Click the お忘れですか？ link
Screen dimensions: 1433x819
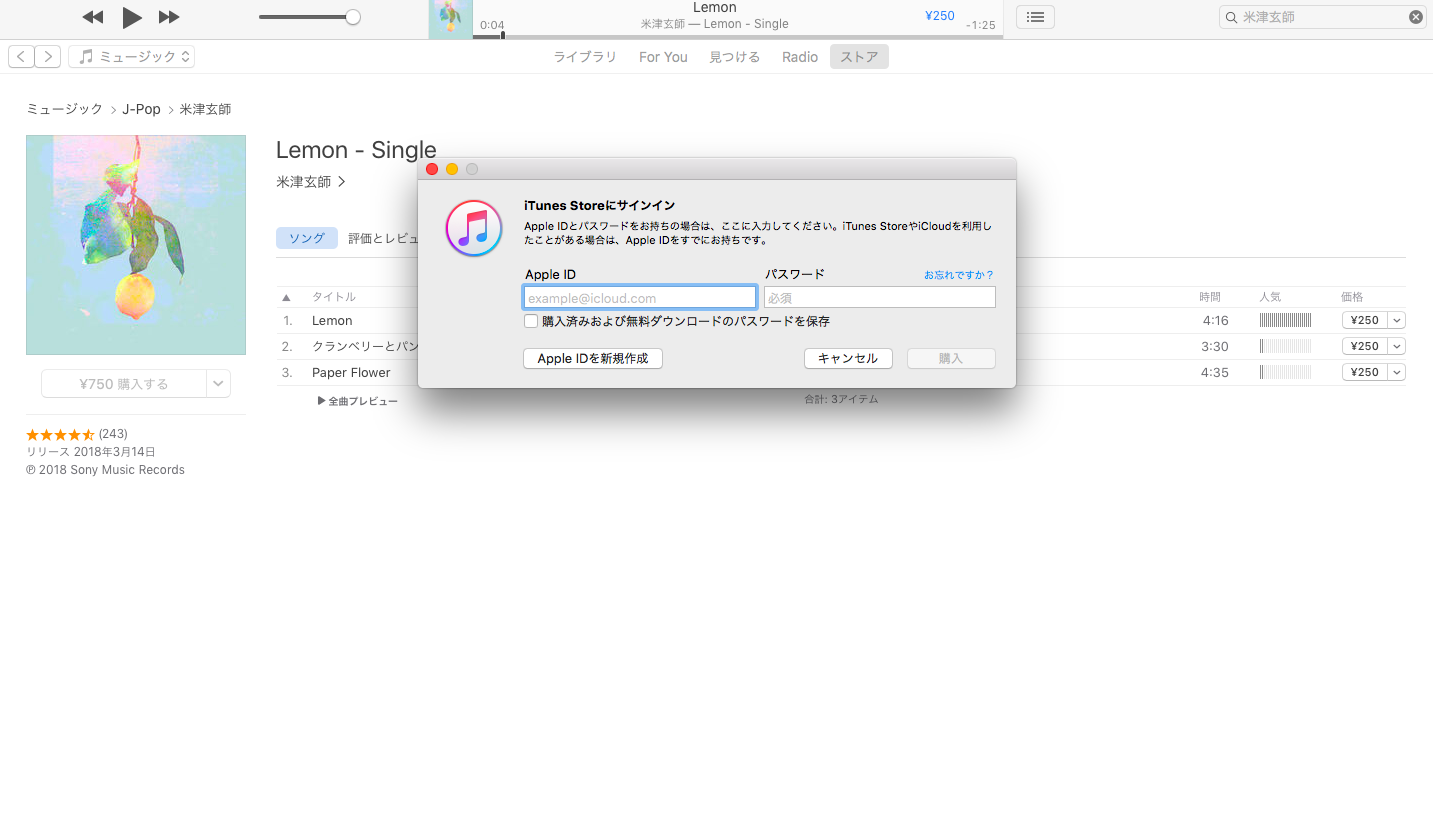(958, 275)
